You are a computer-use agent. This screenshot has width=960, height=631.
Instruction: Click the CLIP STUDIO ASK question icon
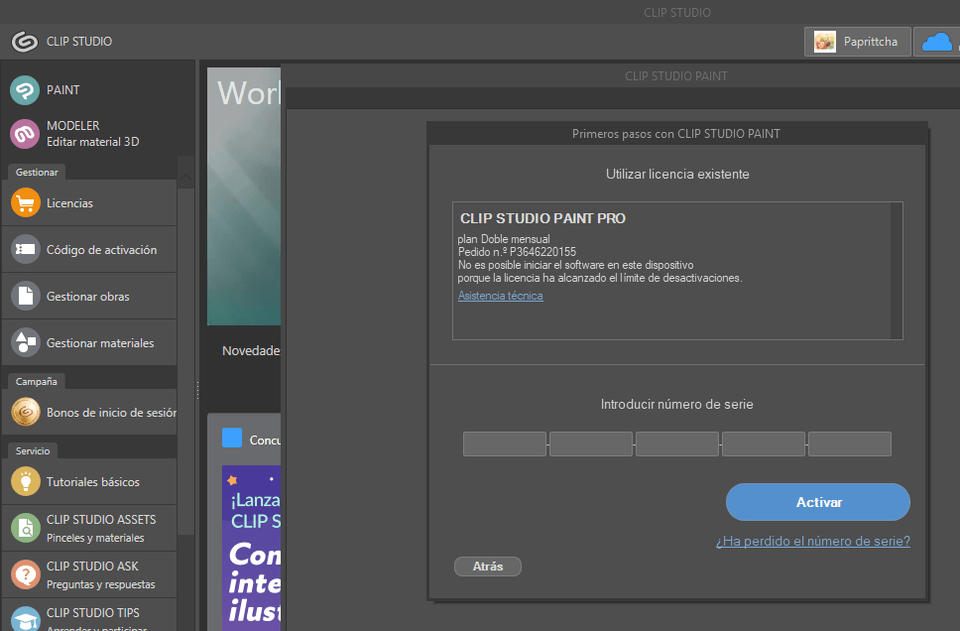[26, 575]
